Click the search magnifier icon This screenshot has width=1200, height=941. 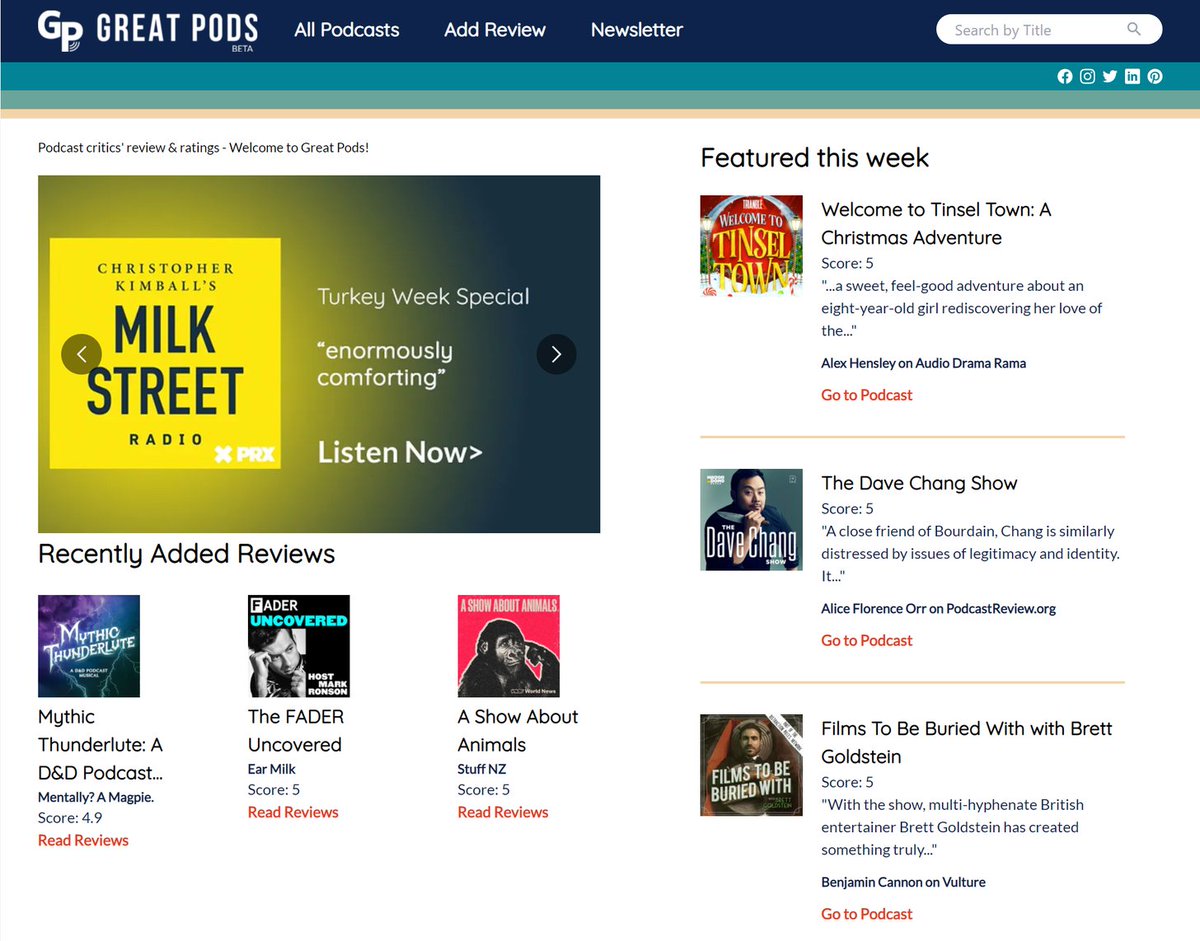[1134, 29]
